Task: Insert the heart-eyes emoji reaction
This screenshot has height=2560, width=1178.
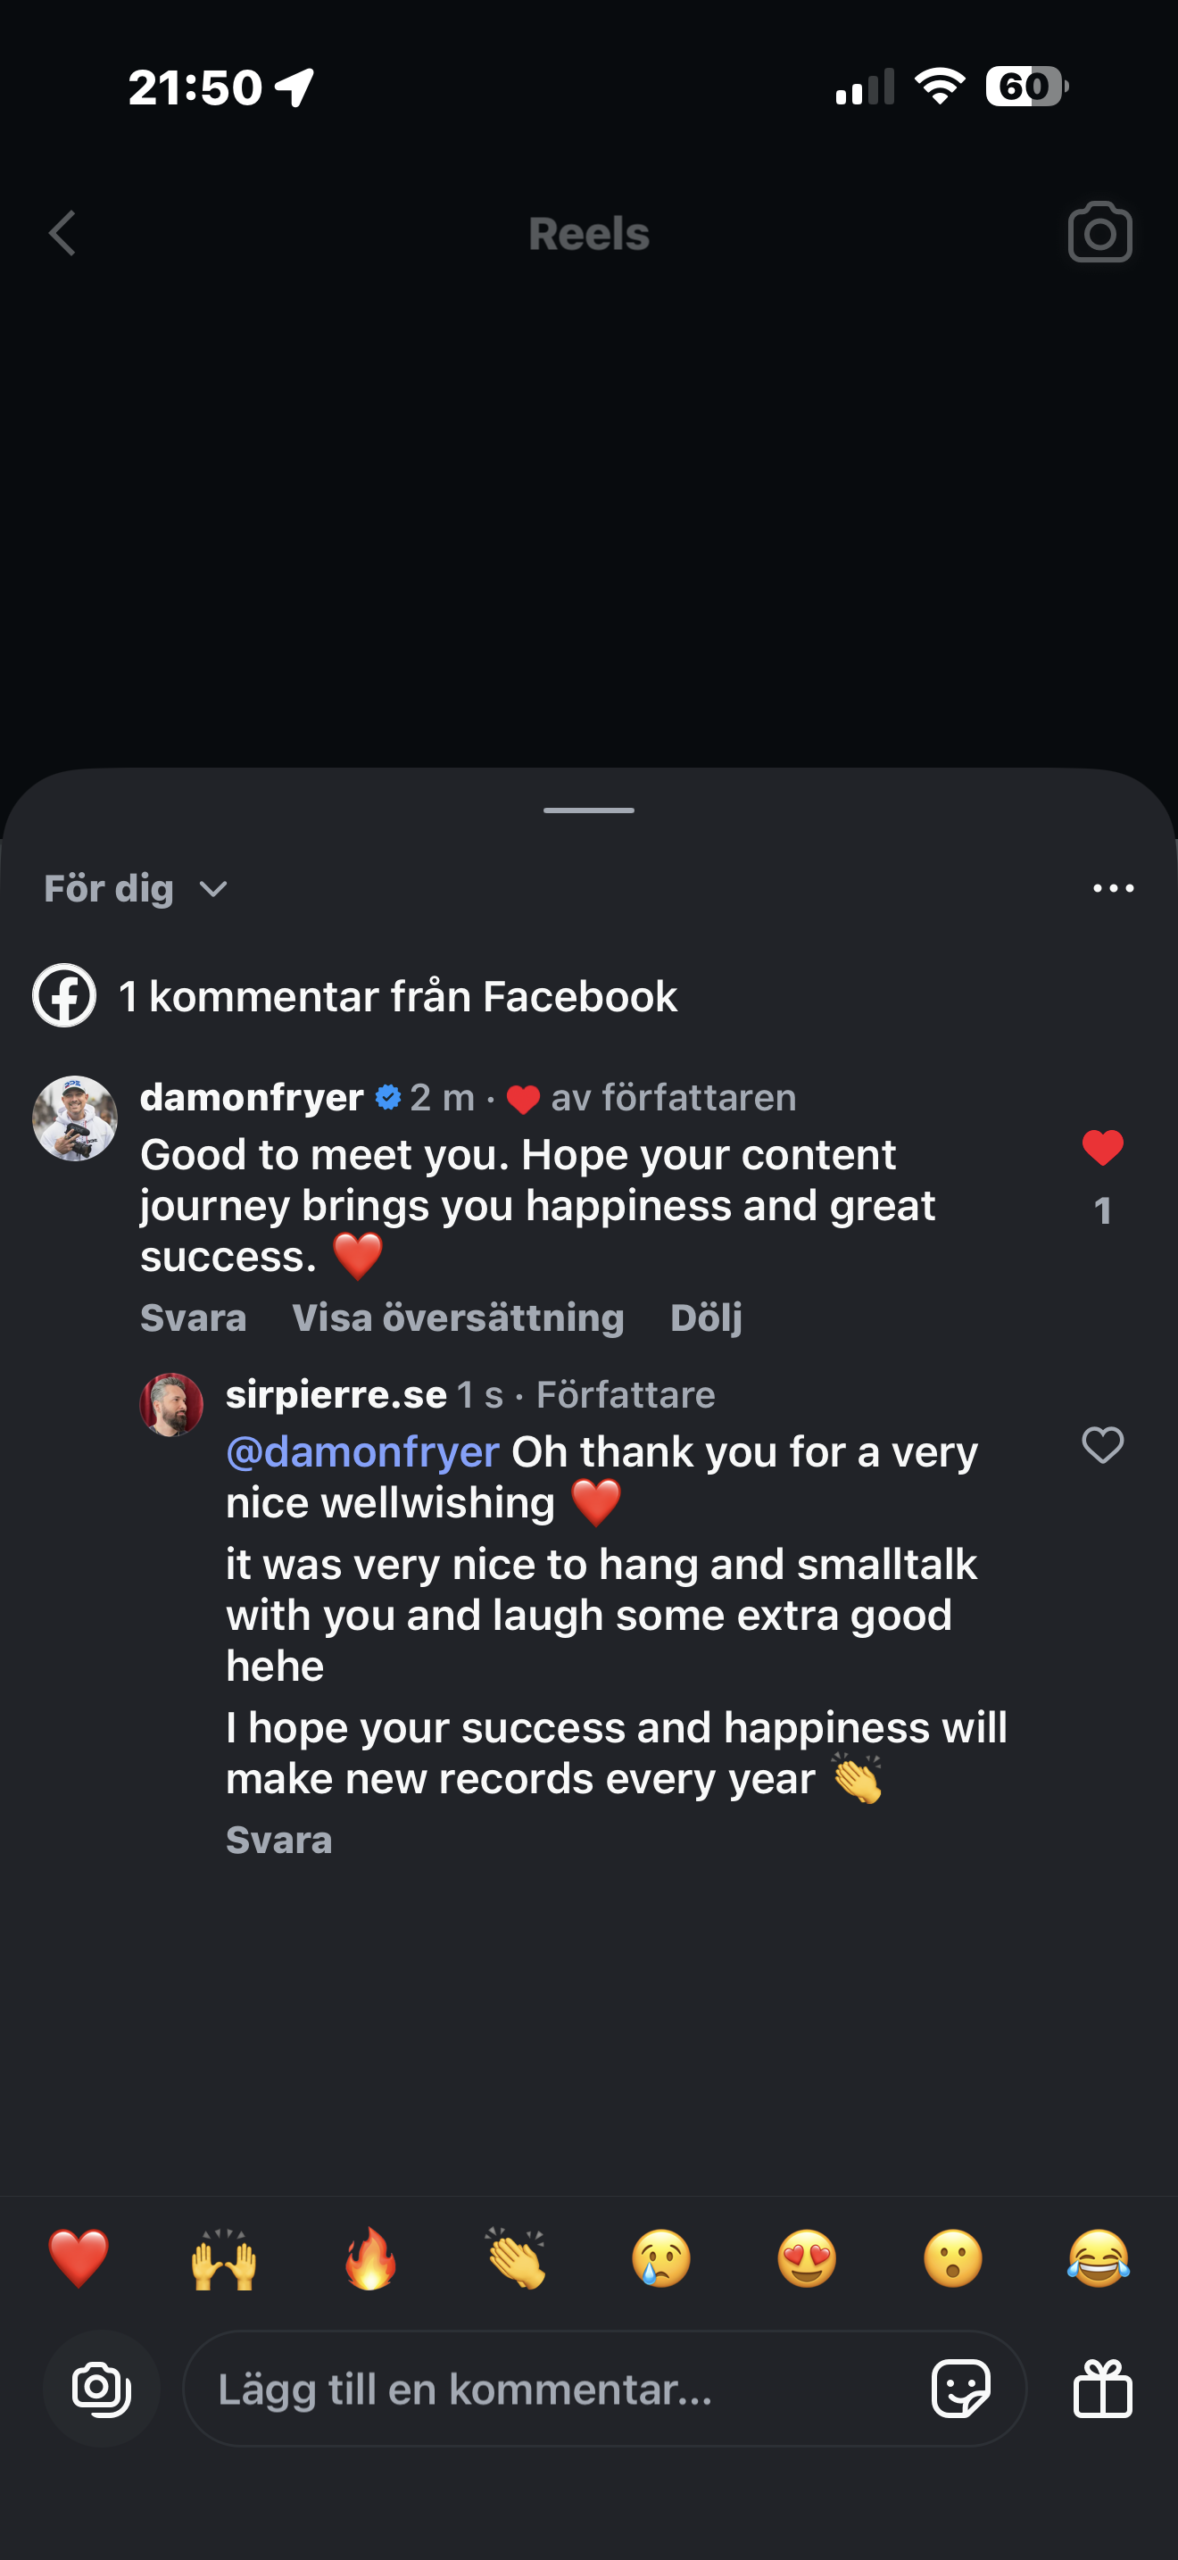Action: coord(806,2259)
